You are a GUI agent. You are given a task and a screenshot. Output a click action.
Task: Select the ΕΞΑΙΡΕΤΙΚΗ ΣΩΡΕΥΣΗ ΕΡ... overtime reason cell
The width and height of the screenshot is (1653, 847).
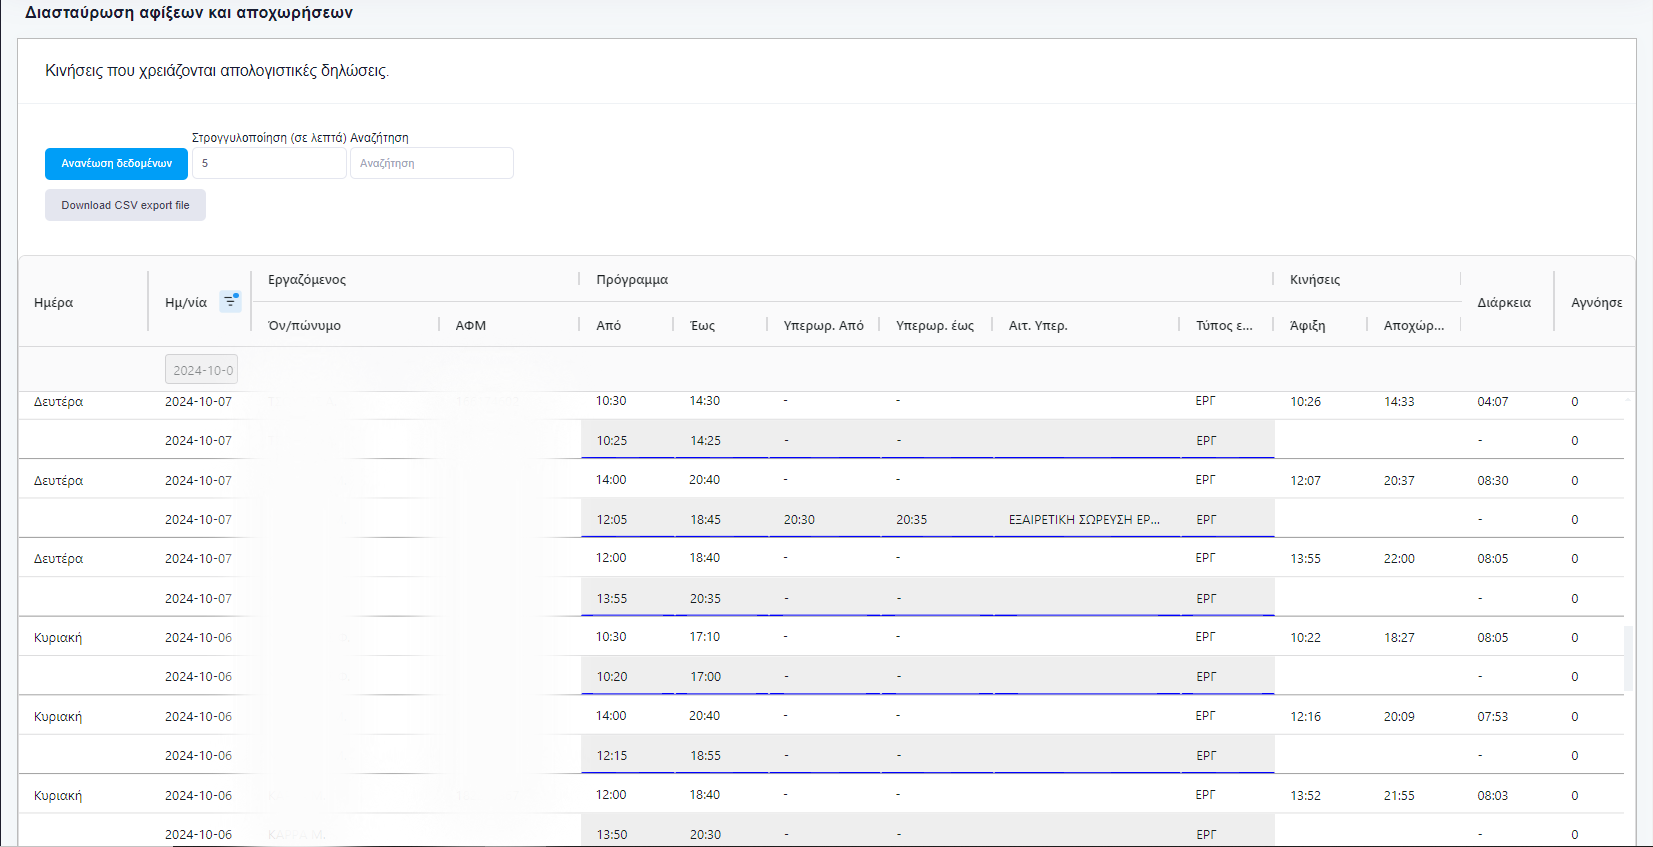pyautogui.click(x=1084, y=519)
